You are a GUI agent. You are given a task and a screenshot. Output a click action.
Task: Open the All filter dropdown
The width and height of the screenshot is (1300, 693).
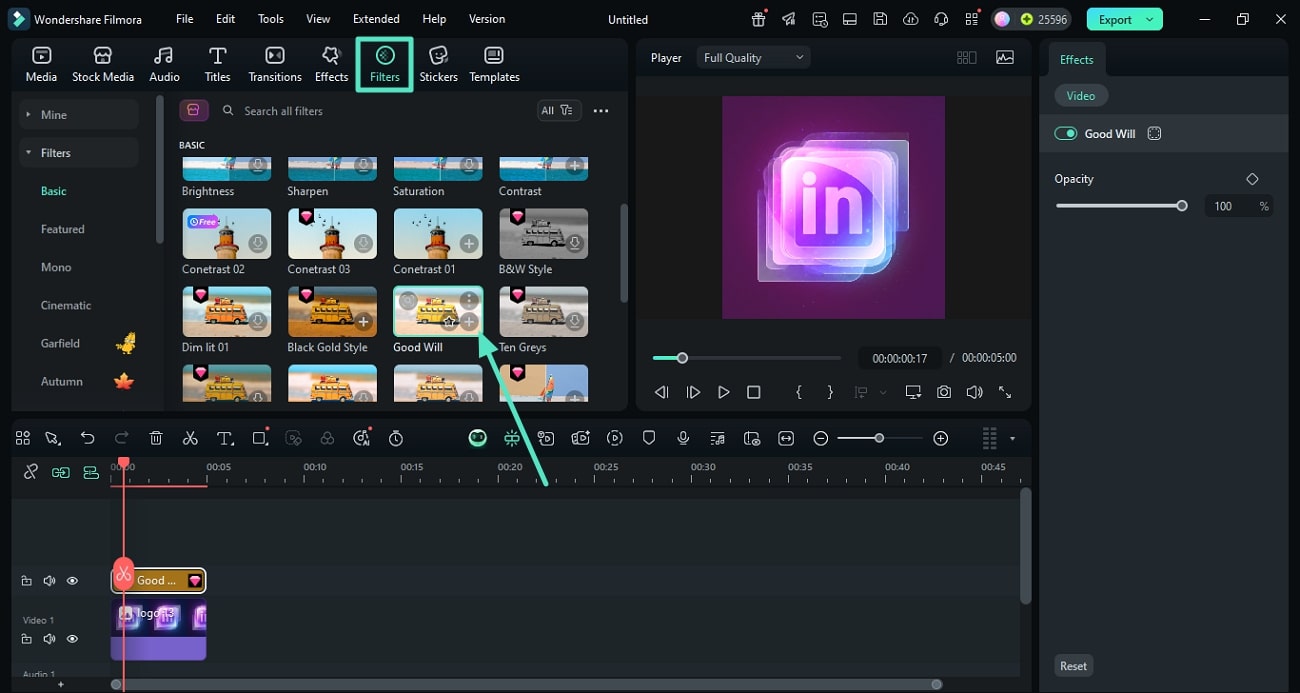point(558,111)
